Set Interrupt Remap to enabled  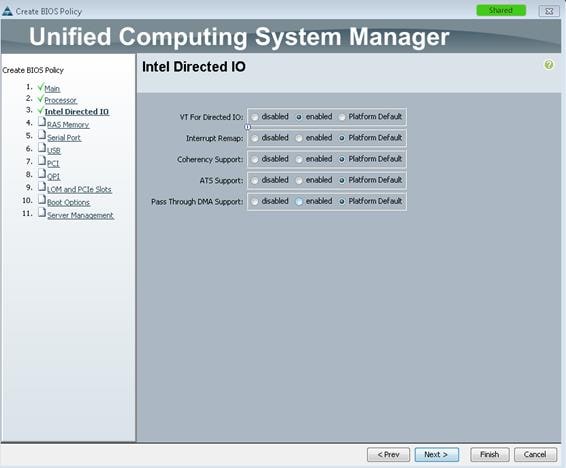point(299,138)
